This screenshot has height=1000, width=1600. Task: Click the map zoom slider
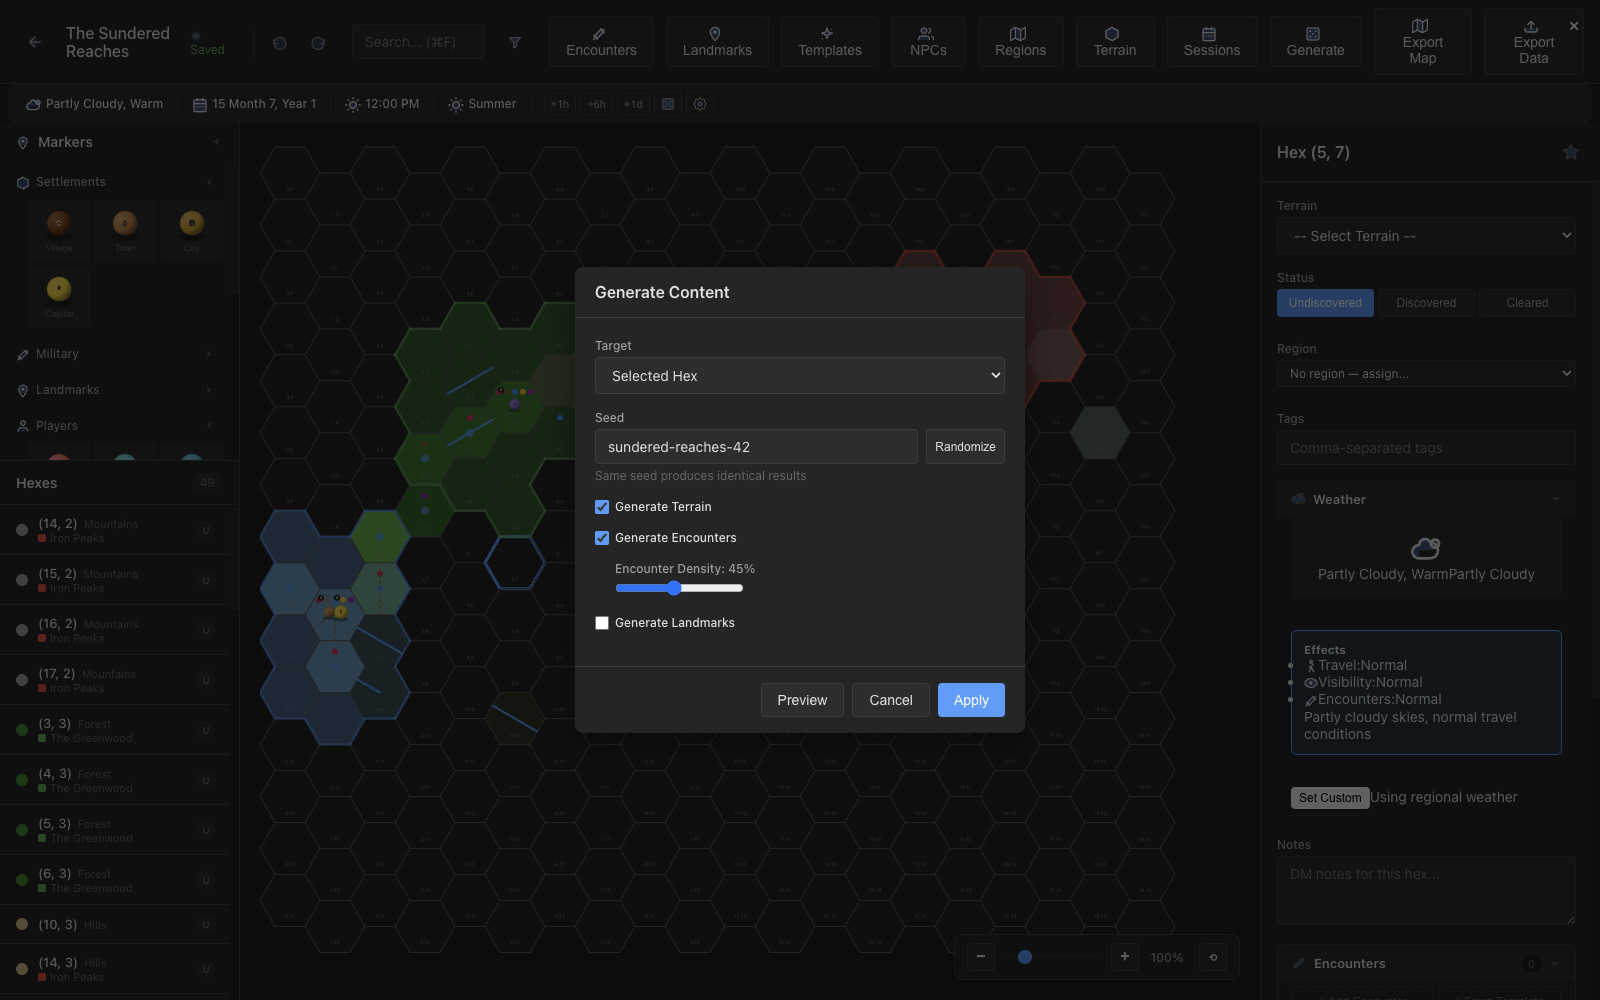[1054, 957]
